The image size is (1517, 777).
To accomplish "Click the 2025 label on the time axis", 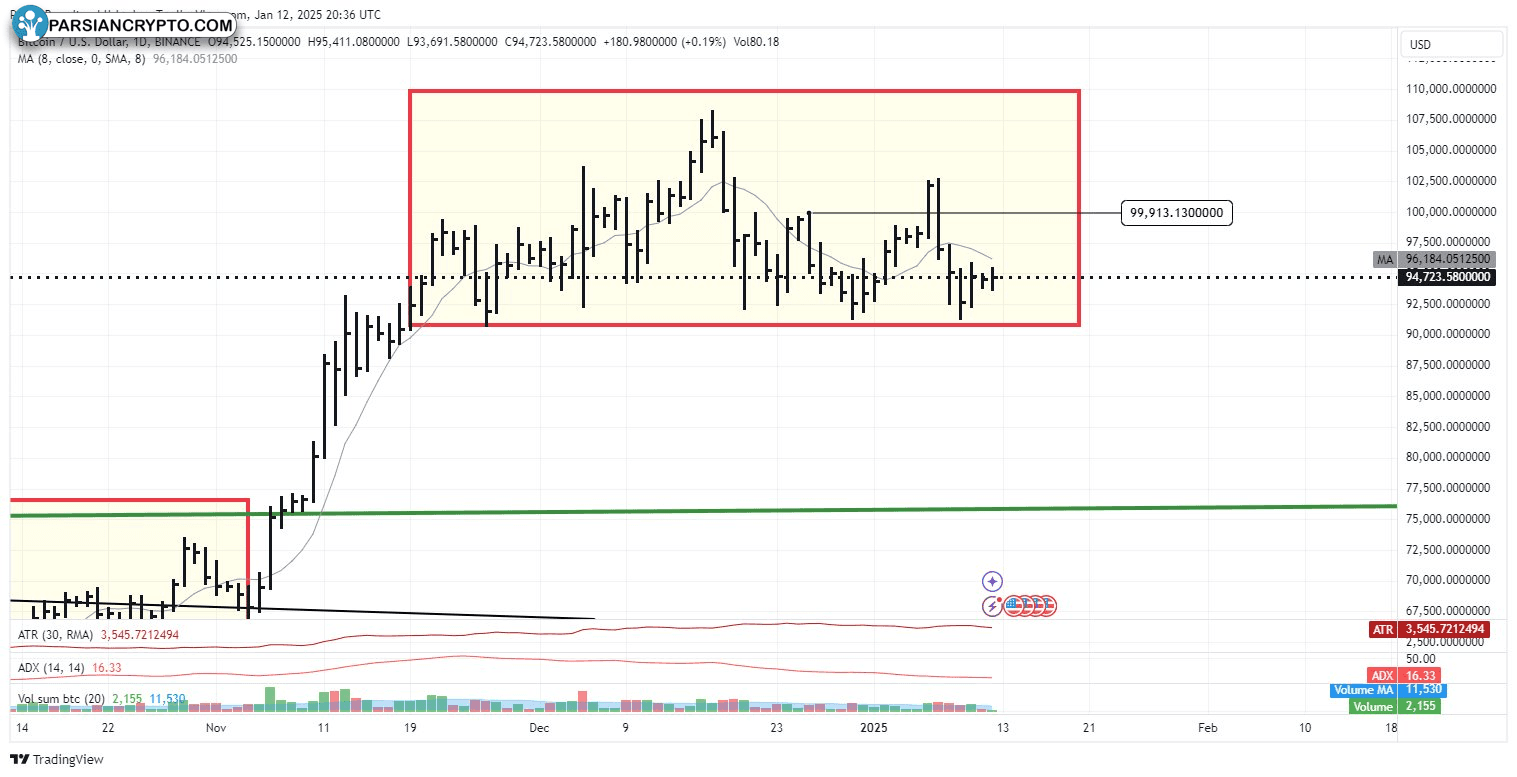I will (x=874, y=728).
